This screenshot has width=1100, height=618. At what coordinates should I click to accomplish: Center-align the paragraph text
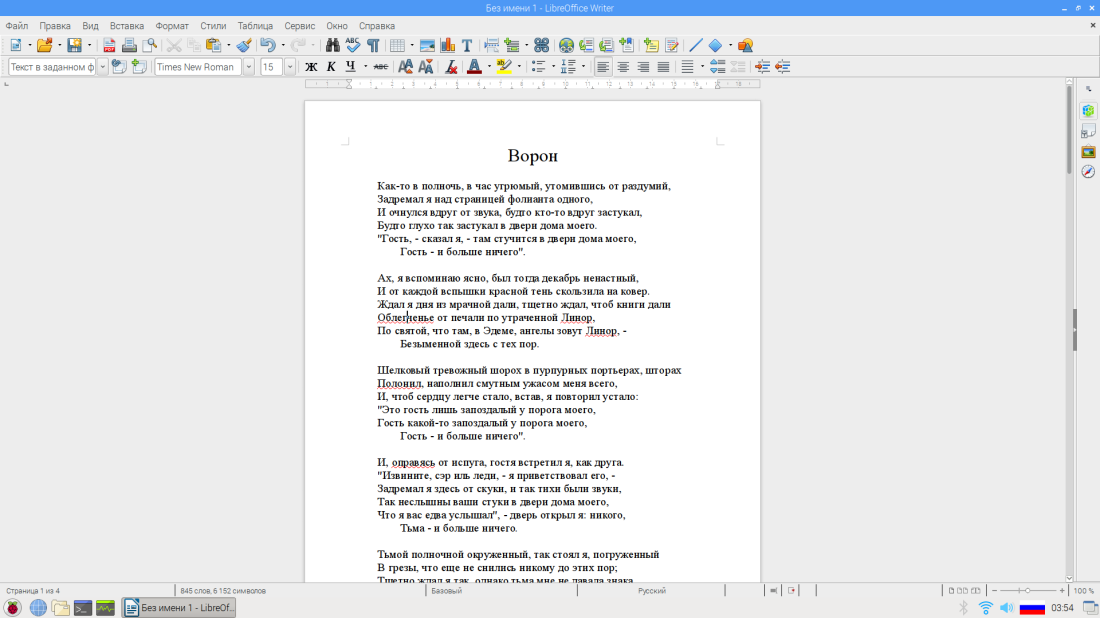pos(623,67)
